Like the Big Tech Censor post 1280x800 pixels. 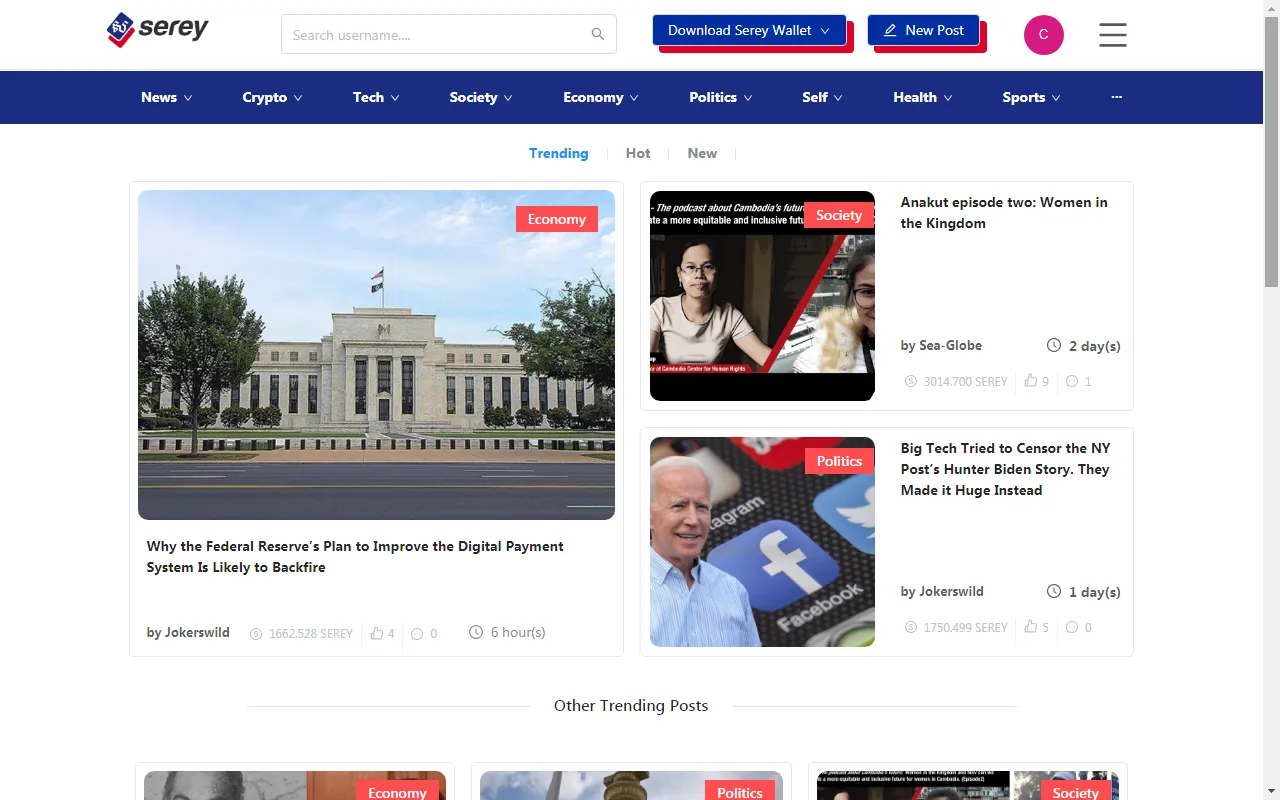pos(1031,627)
